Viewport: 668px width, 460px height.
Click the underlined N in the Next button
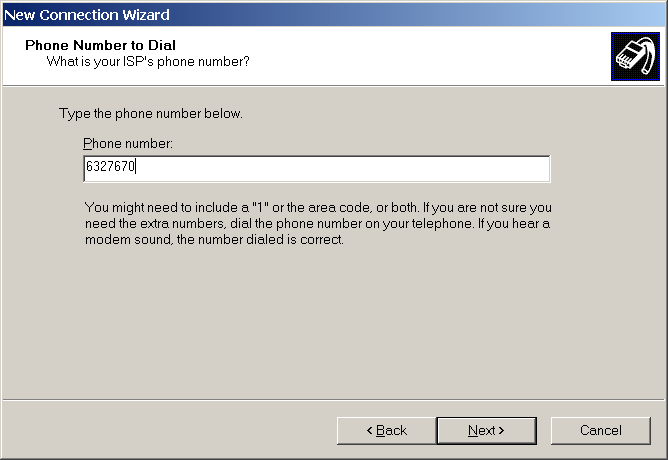[x=473, y=430]
